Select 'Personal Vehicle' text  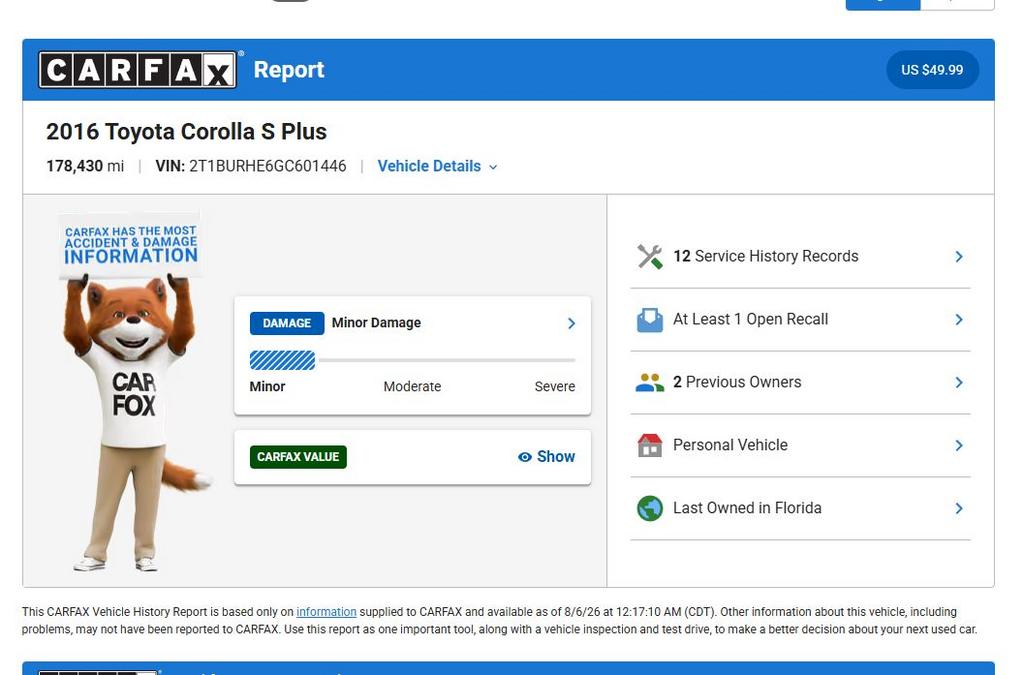point(730,445)
